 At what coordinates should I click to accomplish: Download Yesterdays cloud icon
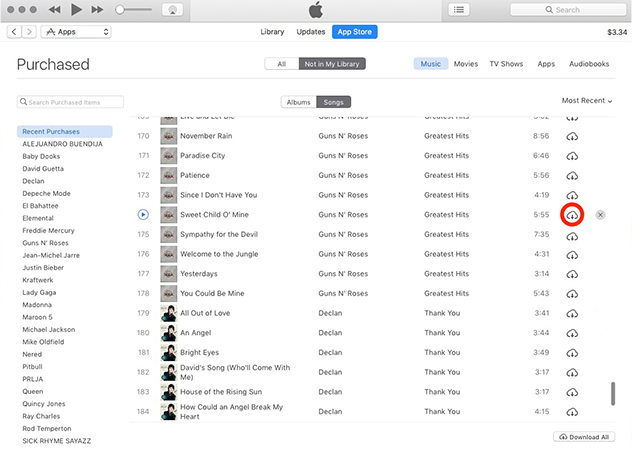point(572,275)
